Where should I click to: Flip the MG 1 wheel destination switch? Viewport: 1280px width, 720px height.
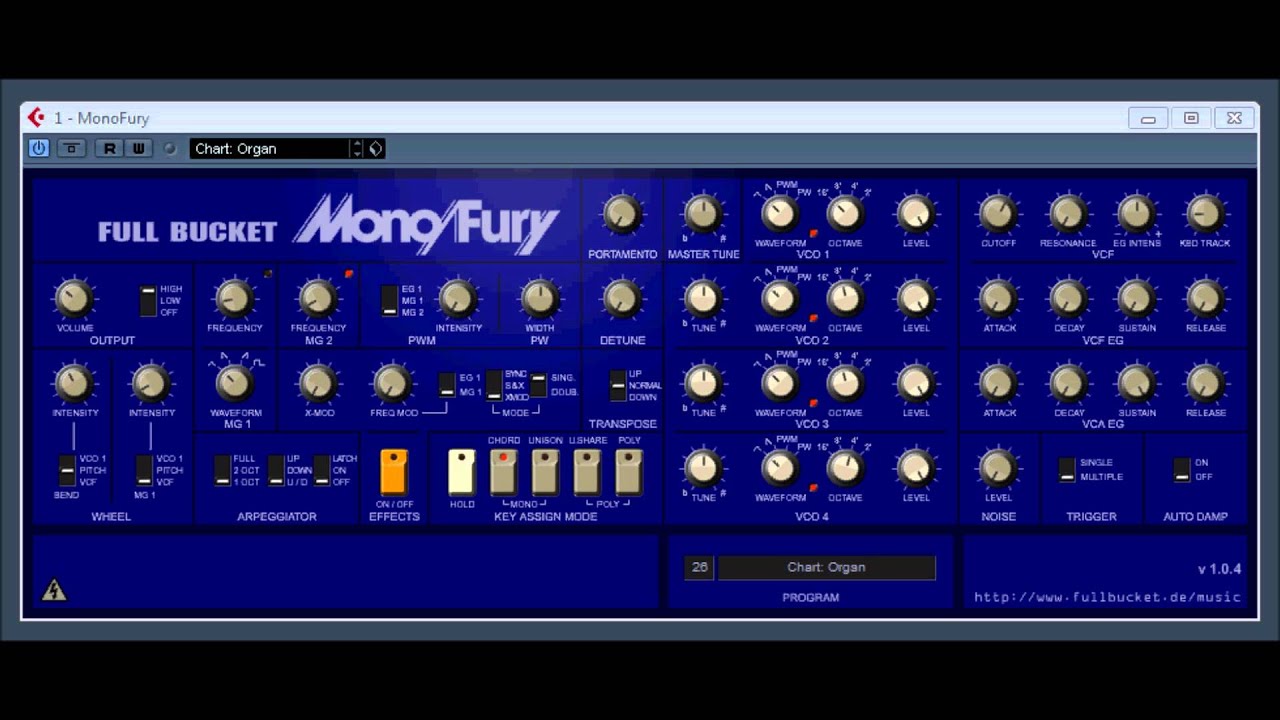pos(144,470)
